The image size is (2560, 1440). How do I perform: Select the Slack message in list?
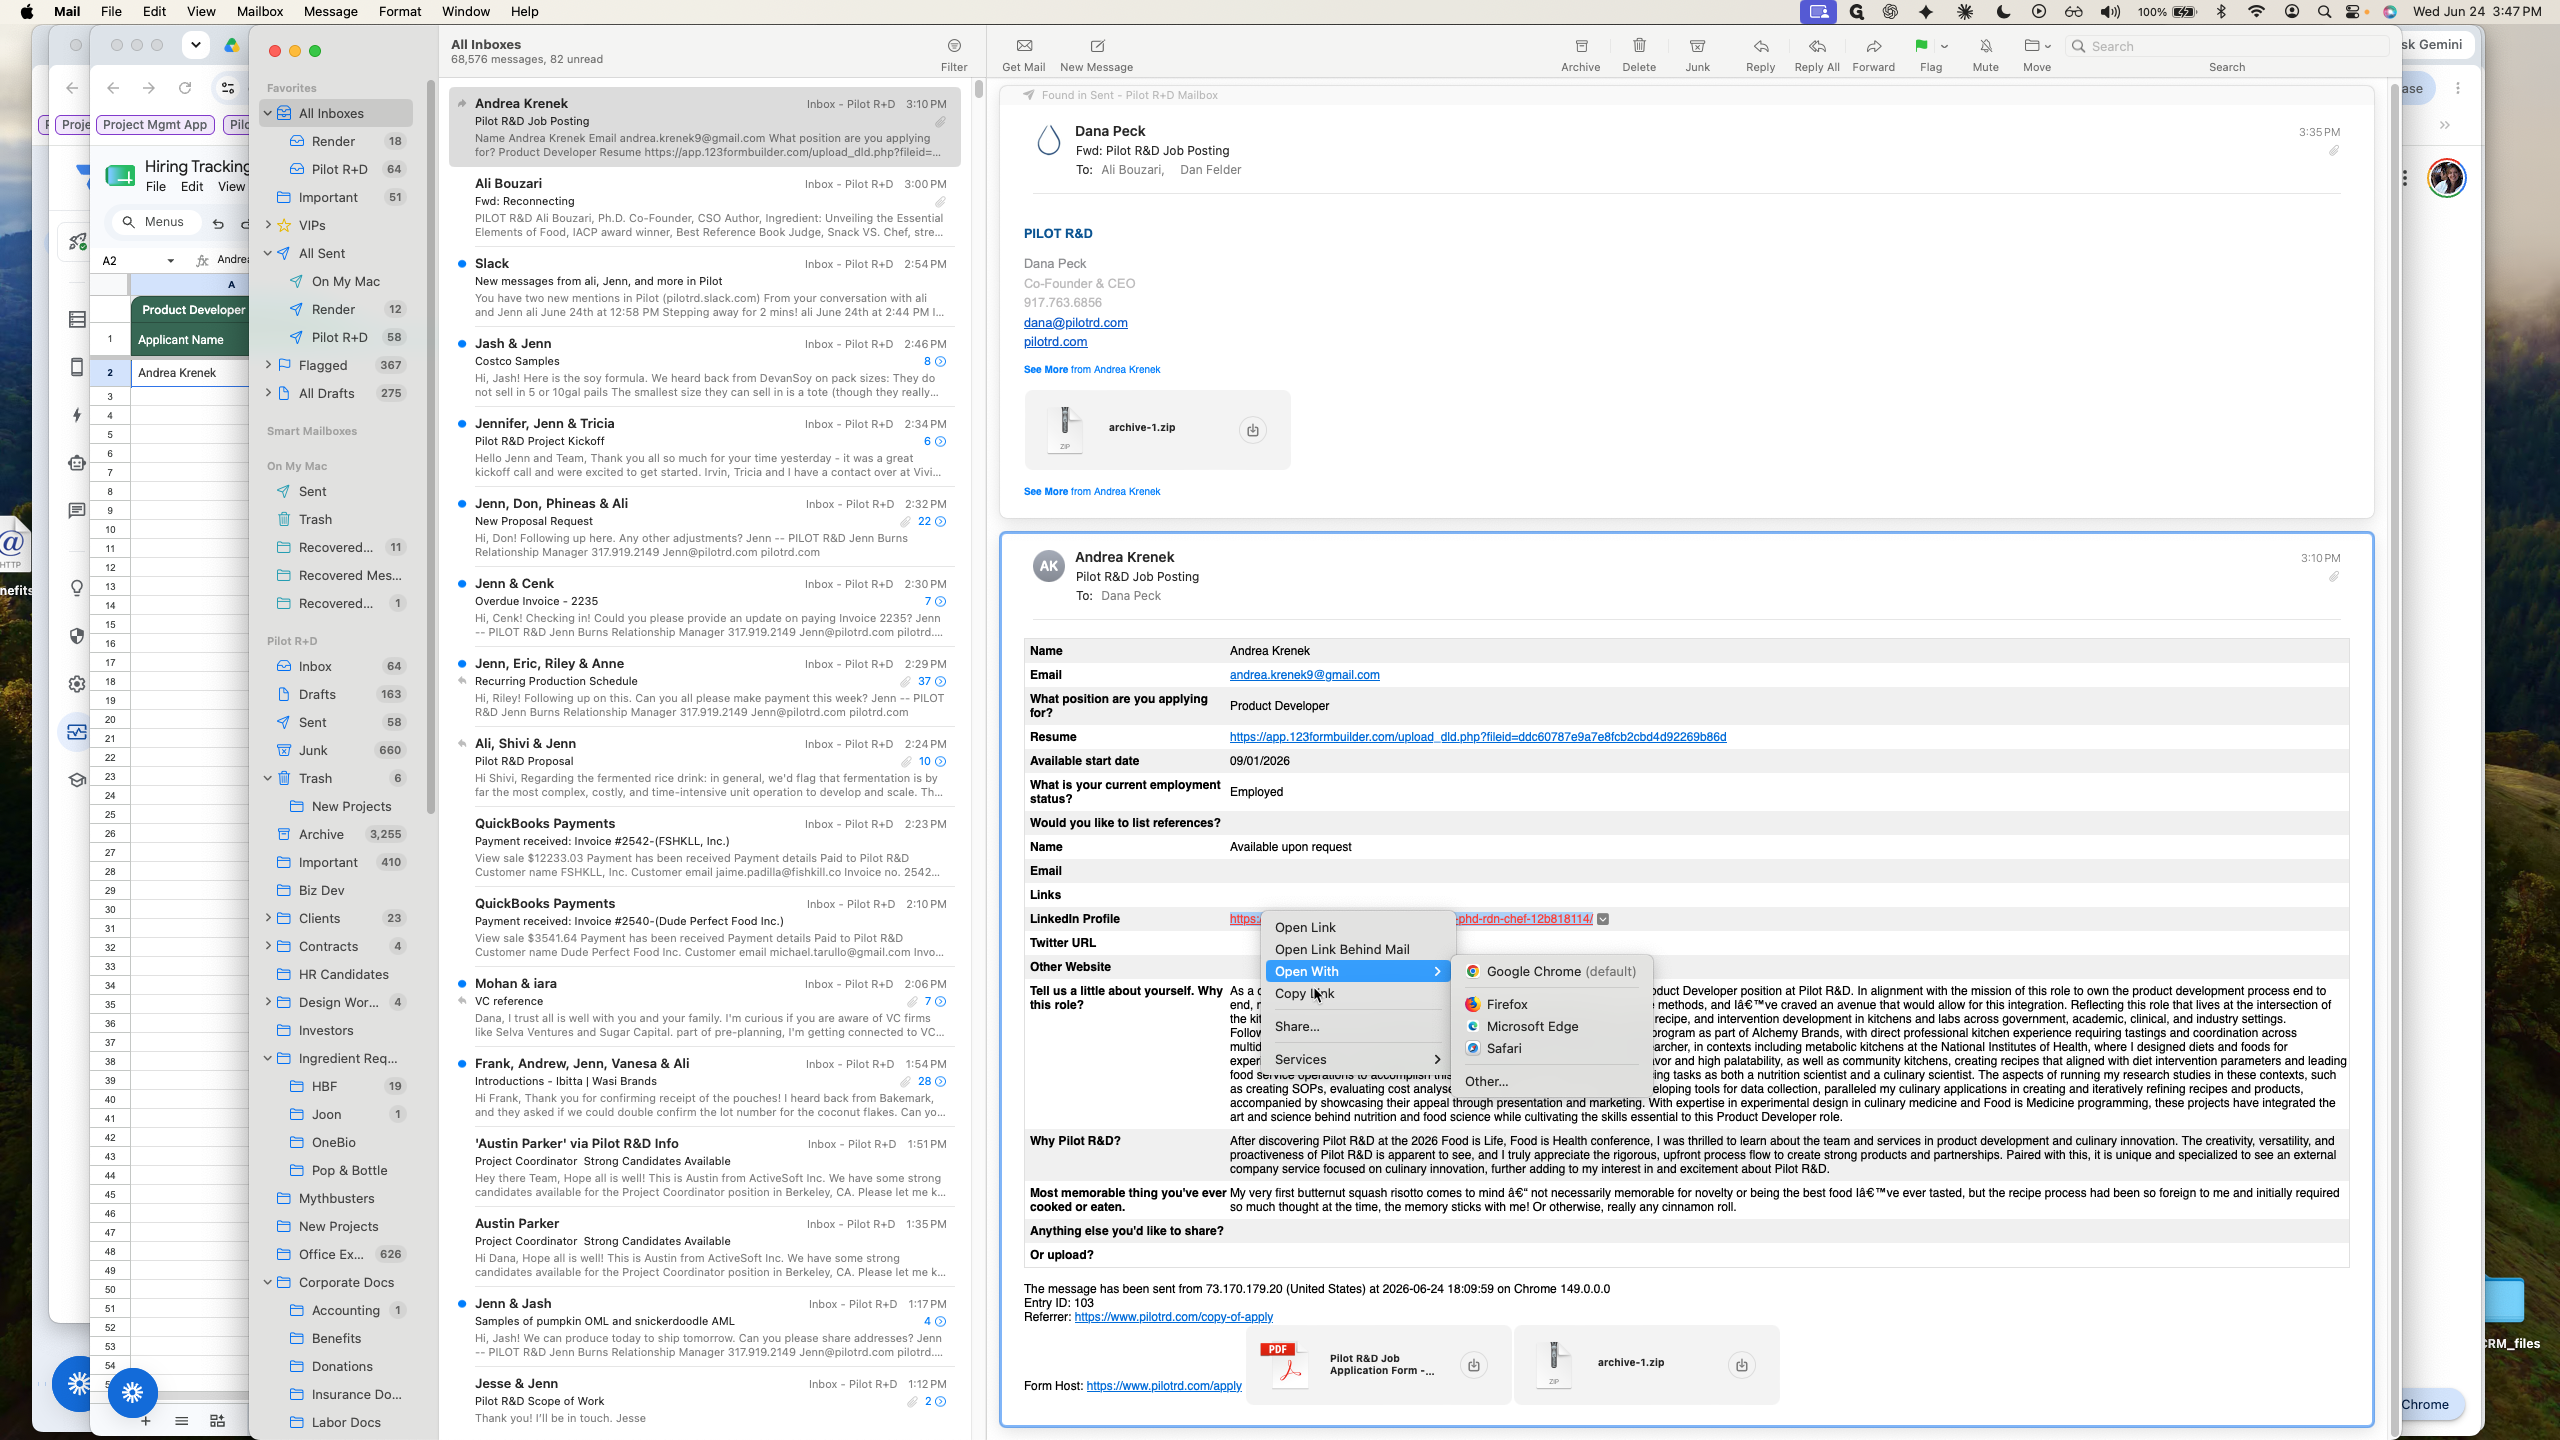[704, 287]
